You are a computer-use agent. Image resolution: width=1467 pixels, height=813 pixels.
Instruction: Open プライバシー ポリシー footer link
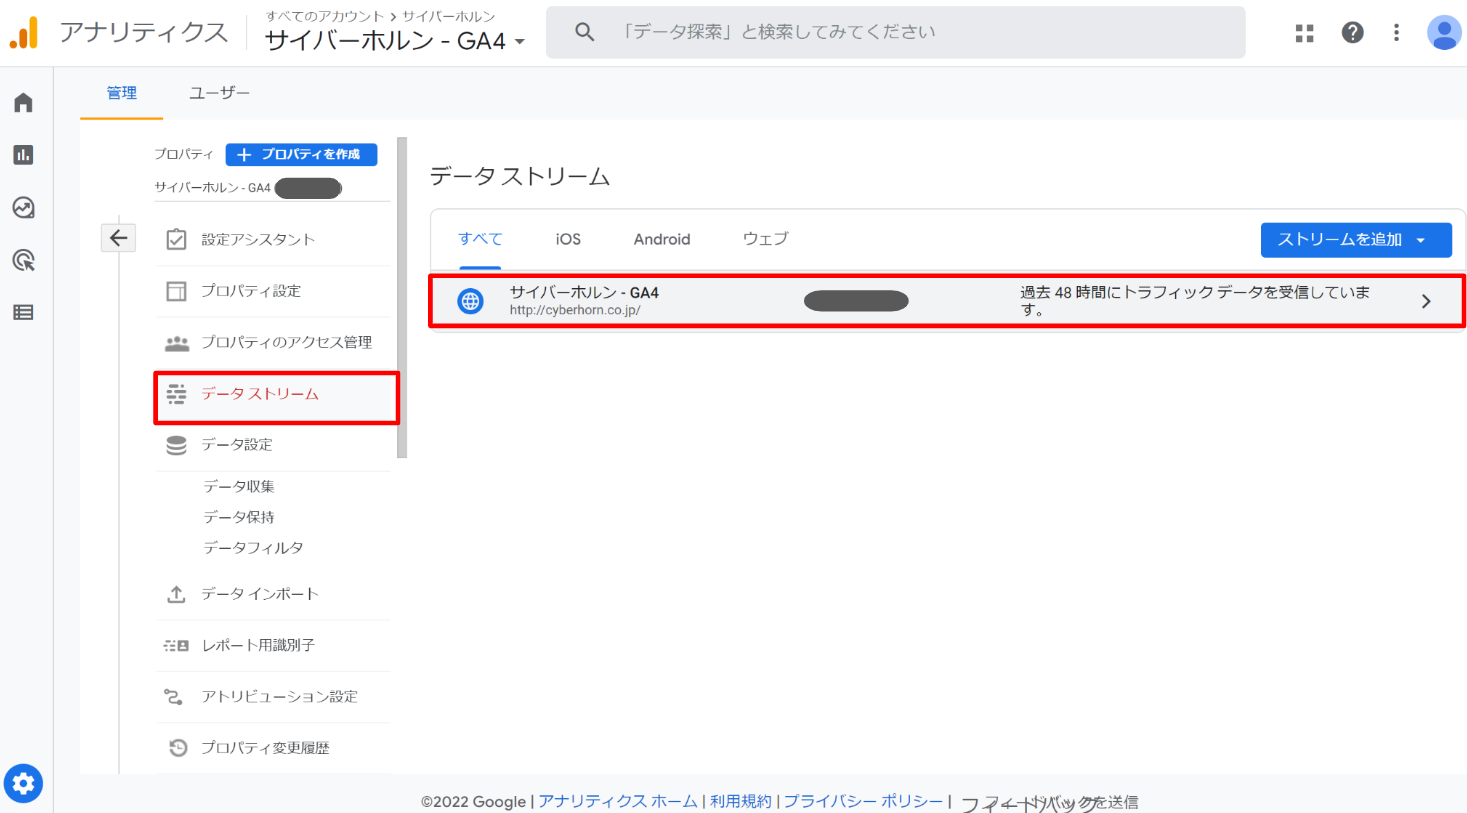tap(863, 801)
